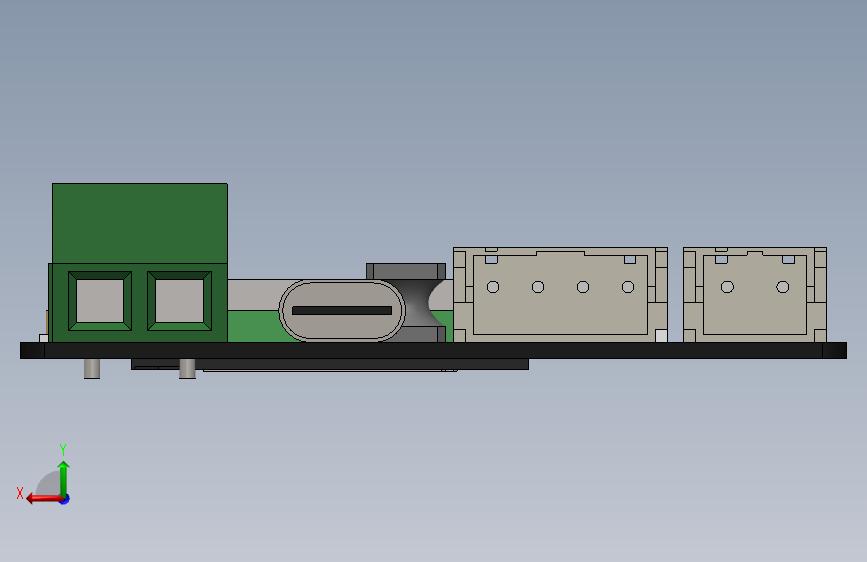Pick small white square at four-pin connector base

pyautogui.click(x=661, y=336)
